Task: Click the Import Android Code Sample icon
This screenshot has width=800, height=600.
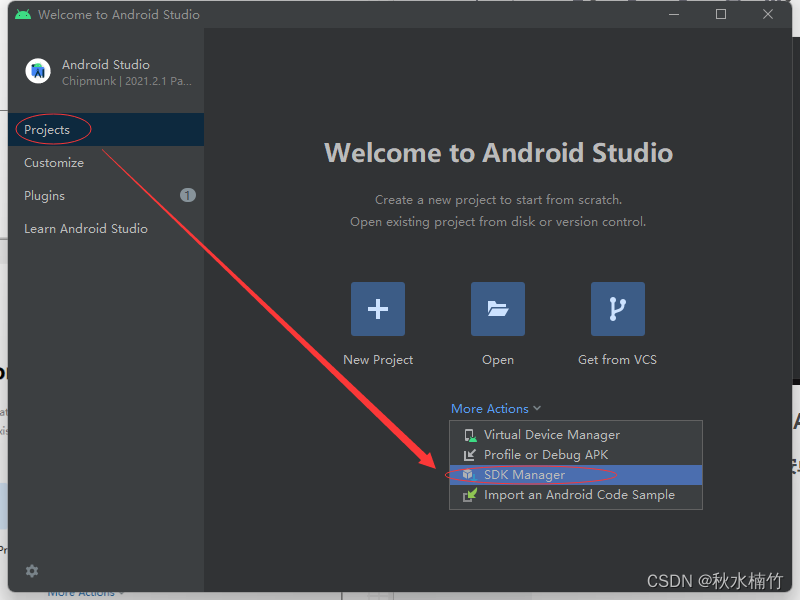Action: [469, 495]
